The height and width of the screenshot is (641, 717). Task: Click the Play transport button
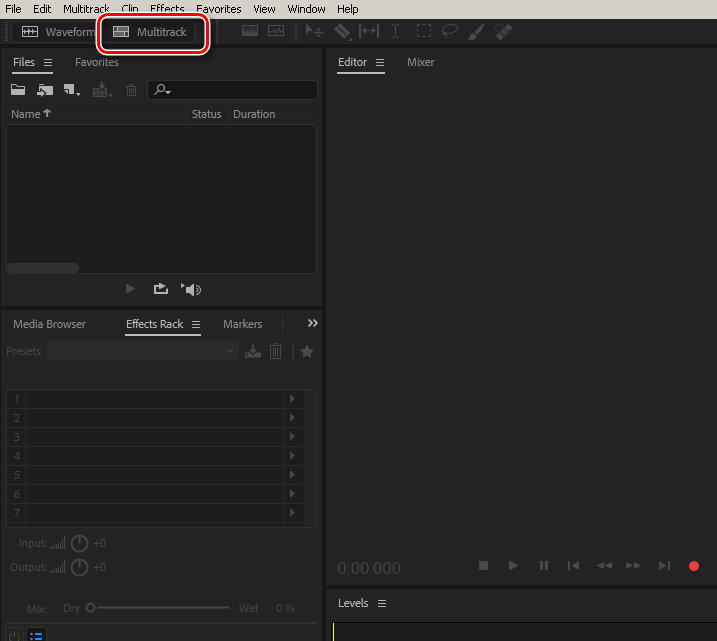[x=513, y=566]
